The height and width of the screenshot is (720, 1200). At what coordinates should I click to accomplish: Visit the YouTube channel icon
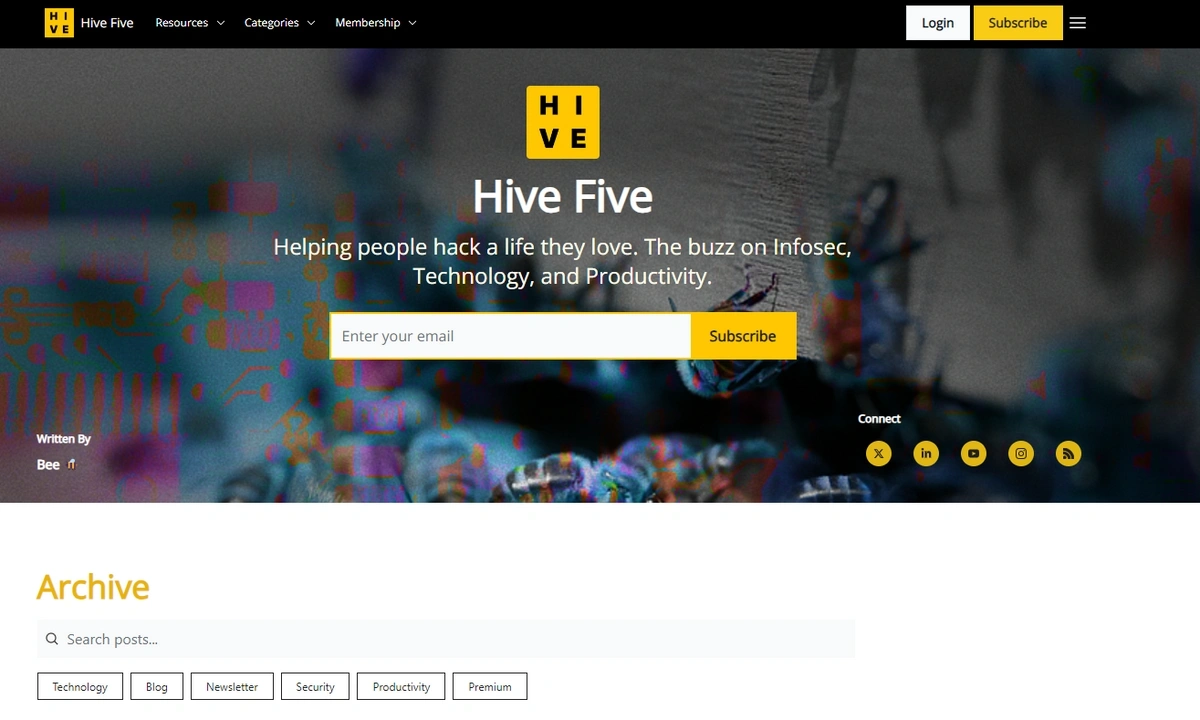coord(973,454)
